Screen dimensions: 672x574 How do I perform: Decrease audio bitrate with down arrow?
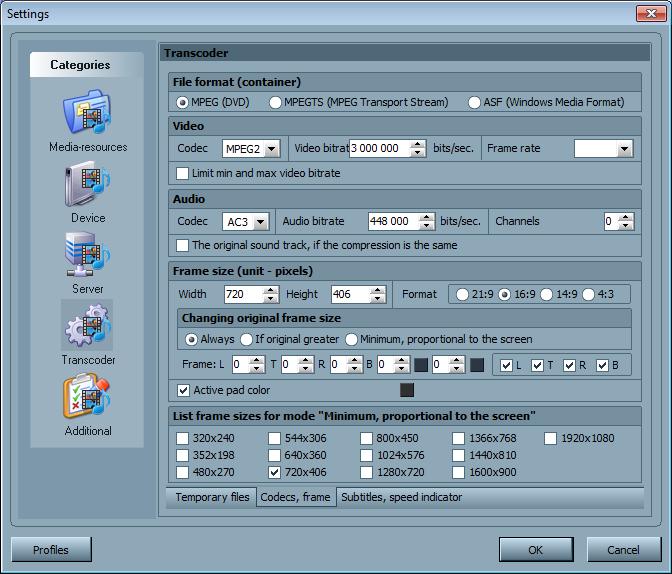pos(426,225)
